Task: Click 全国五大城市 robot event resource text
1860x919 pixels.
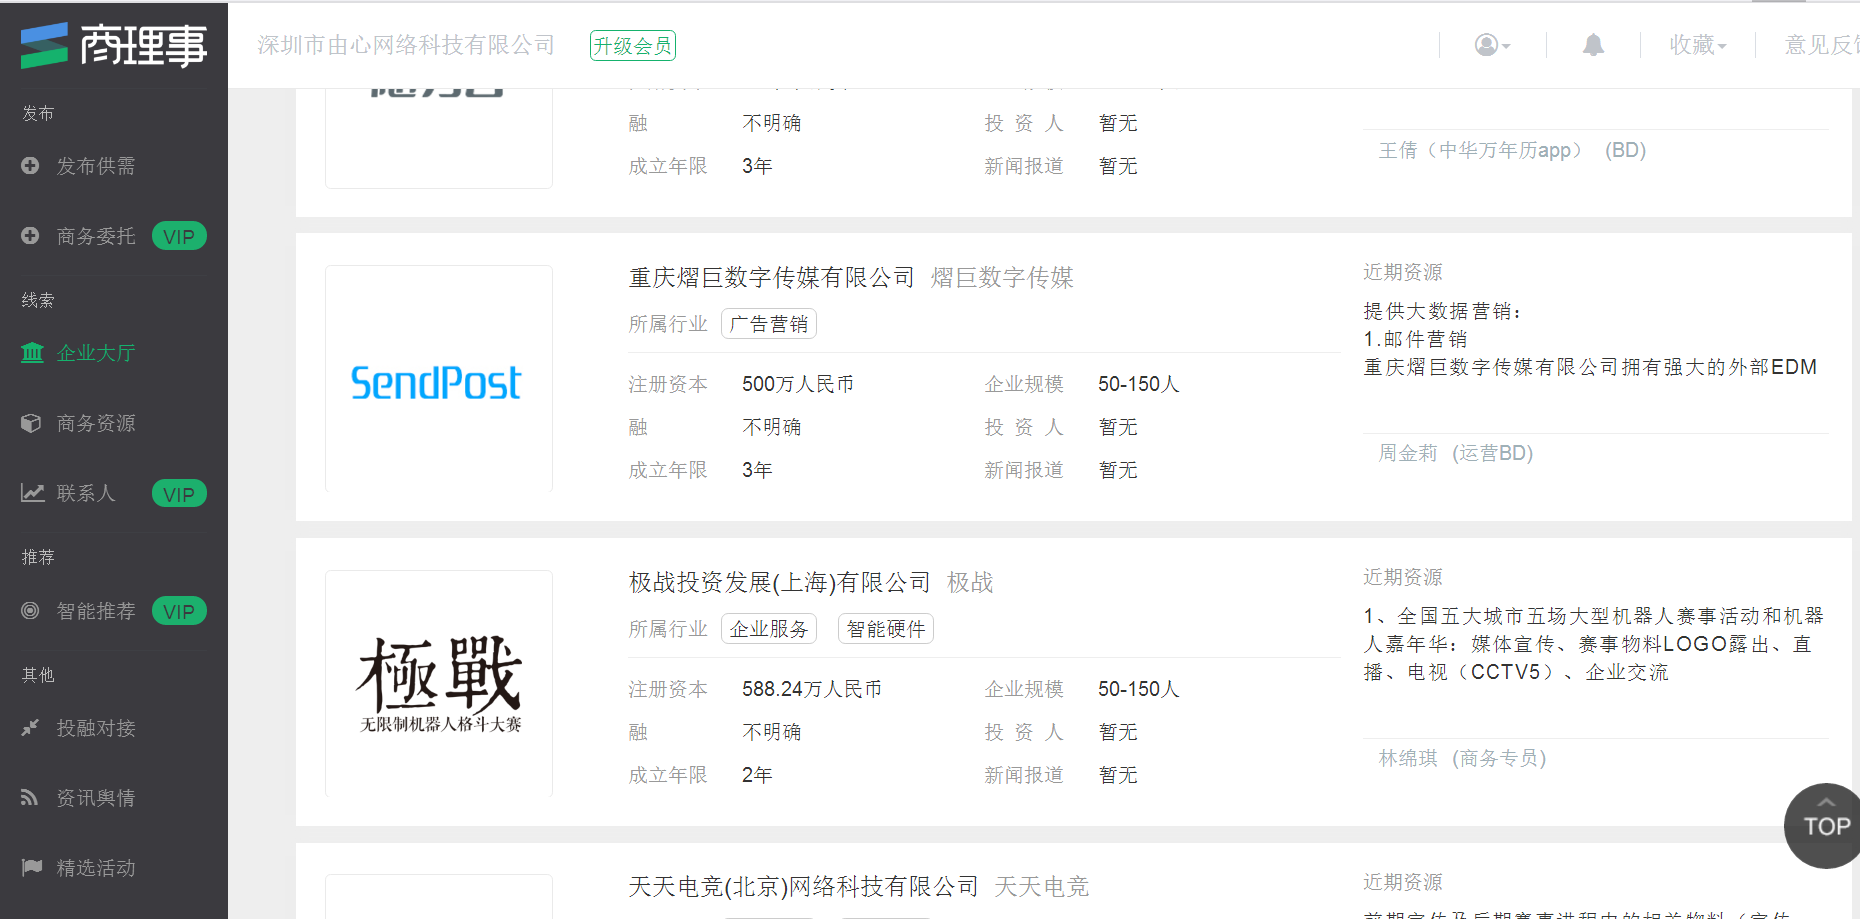Action: [1593, 644]
